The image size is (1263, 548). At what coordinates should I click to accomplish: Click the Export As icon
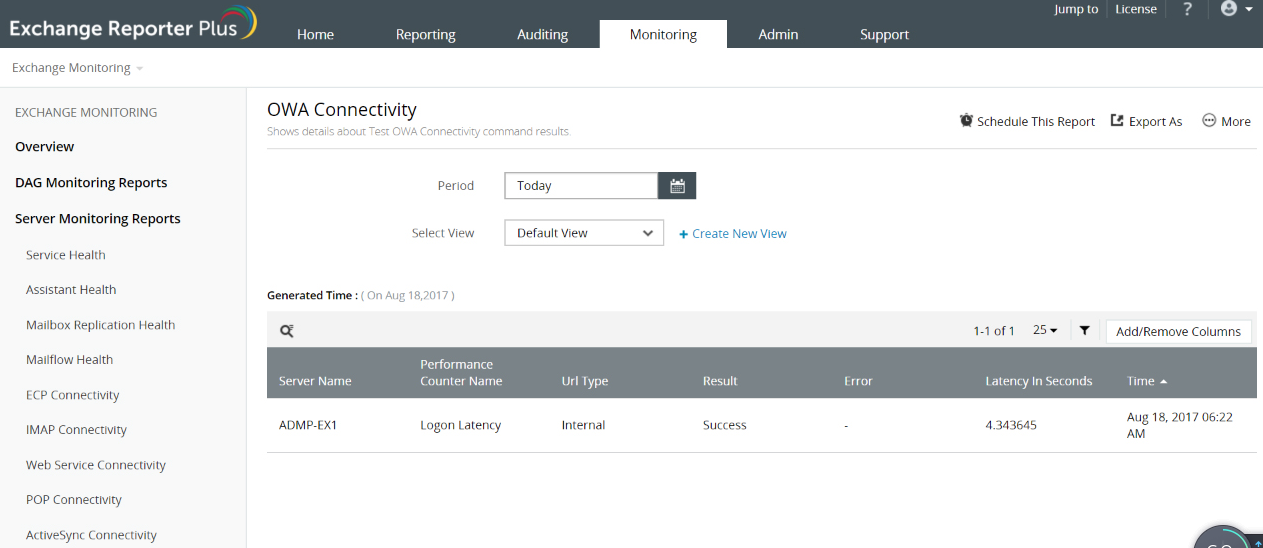(x=1117, y=121)
